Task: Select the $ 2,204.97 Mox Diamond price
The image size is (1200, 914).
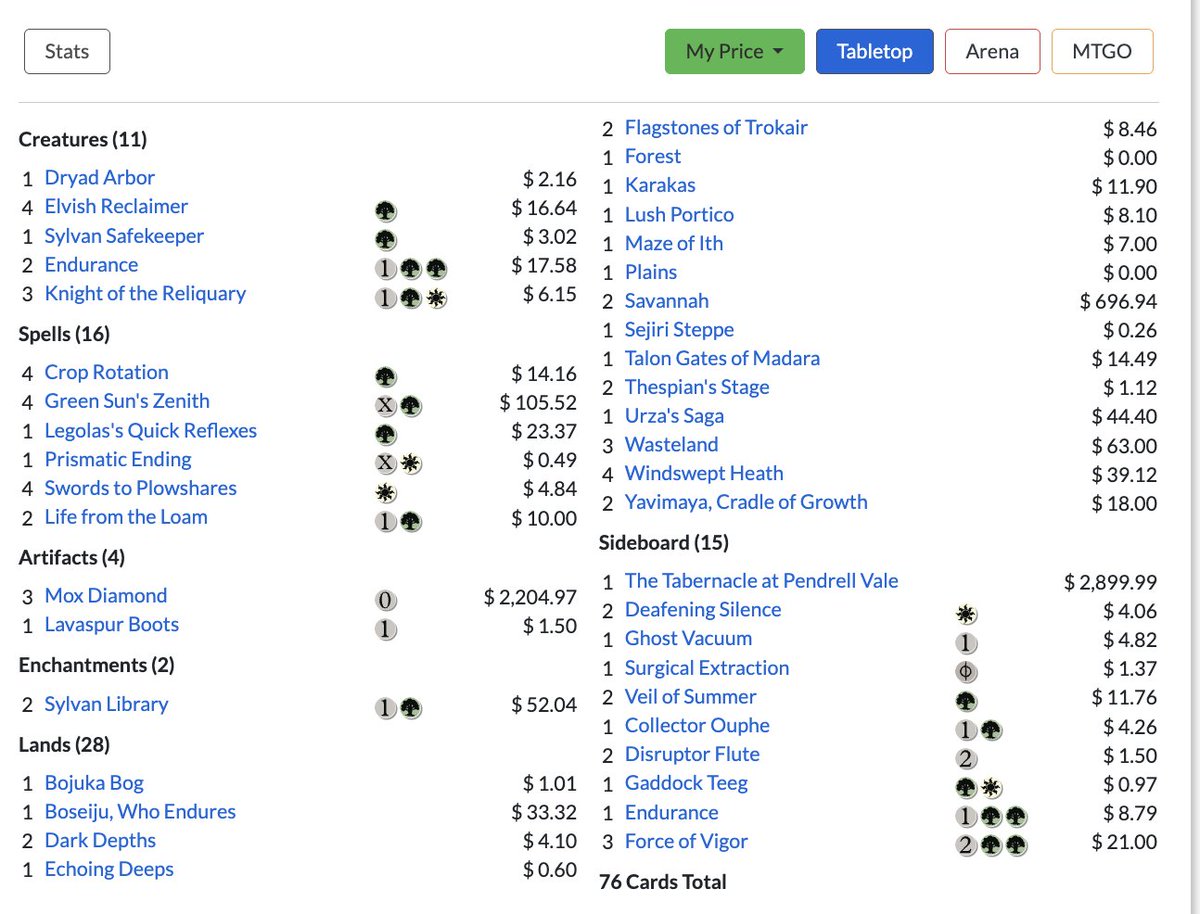Action: click(x=530, y=597)
